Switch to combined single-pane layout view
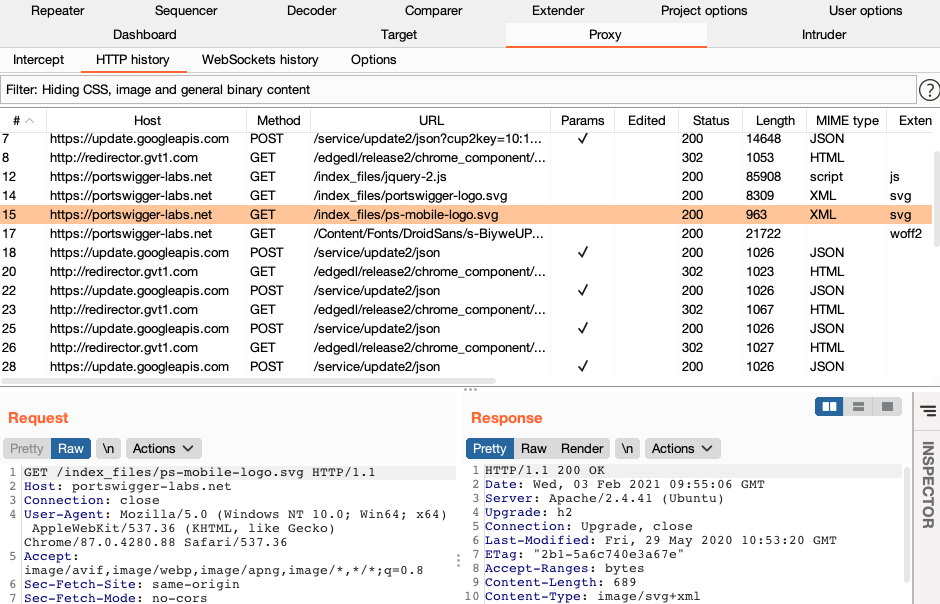 coord(885,407)
